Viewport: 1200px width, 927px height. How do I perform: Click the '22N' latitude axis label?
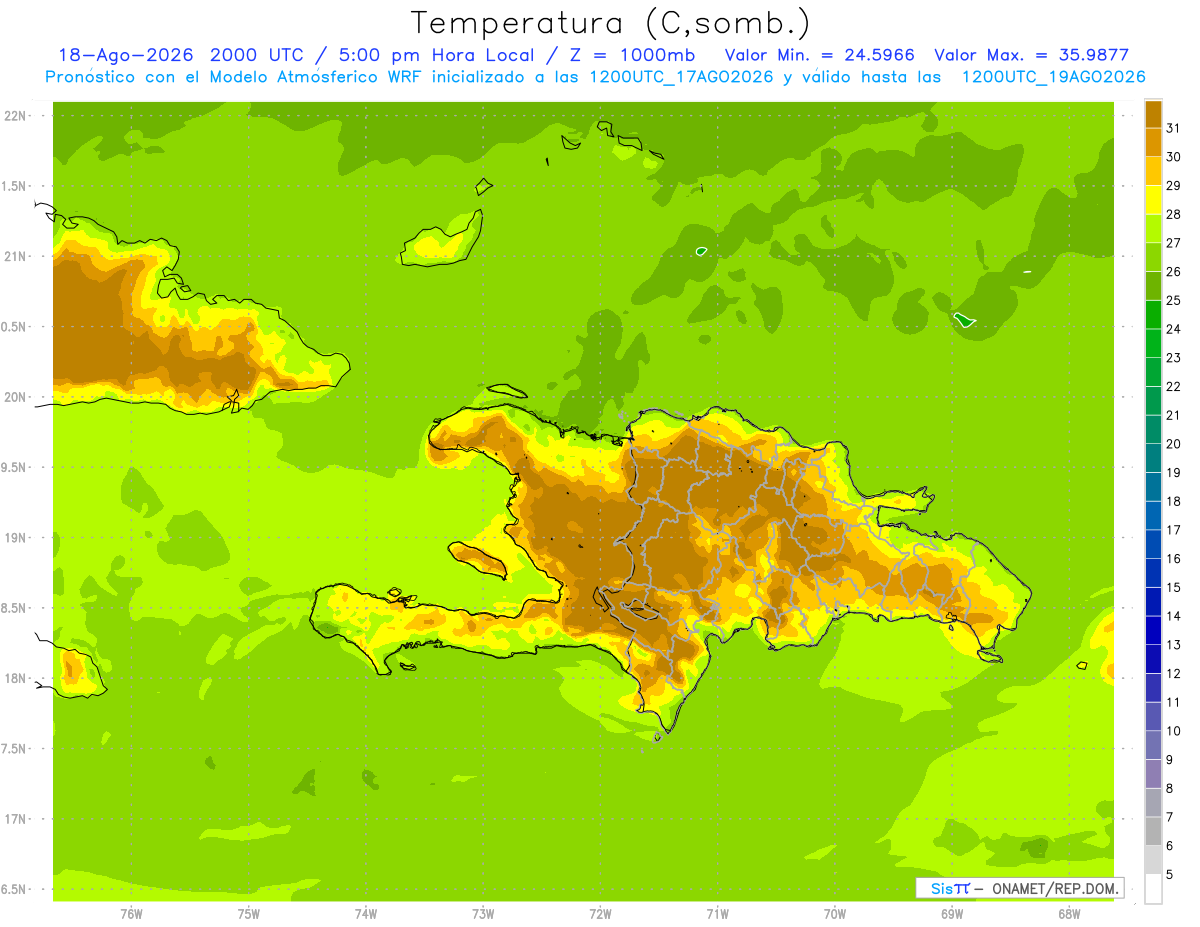tap(16, 116)
